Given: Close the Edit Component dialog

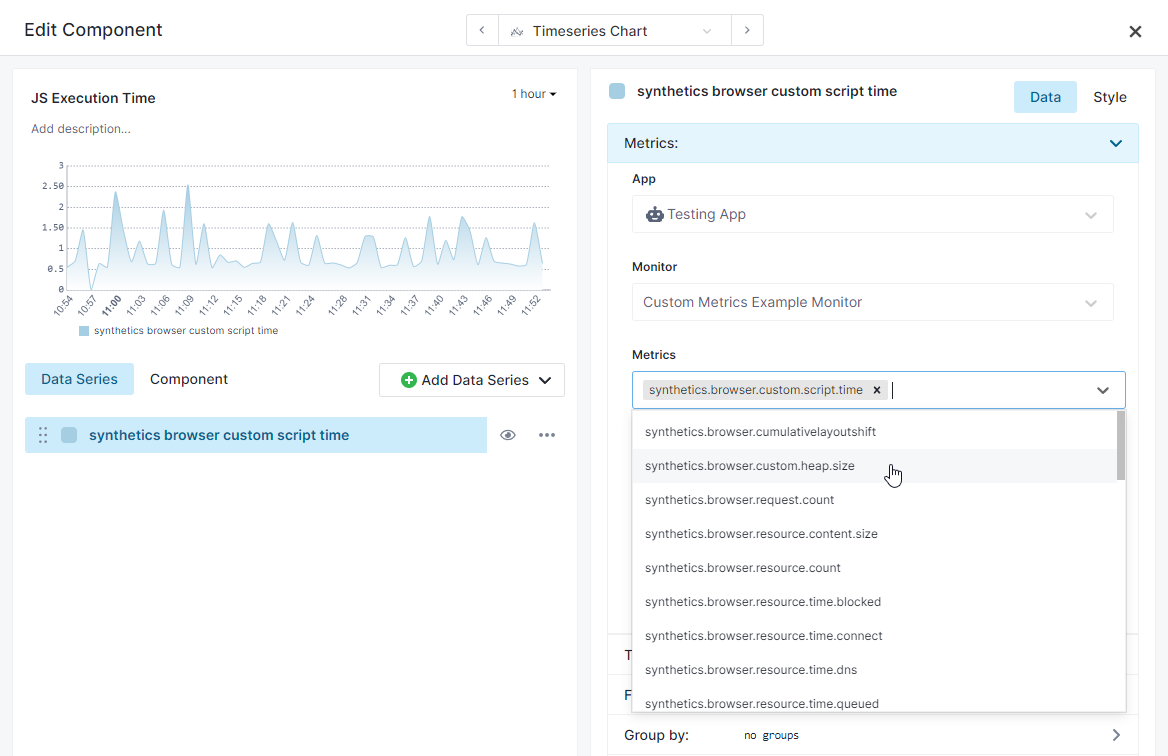Looking at the screenshot, I should pyautogui.click(x=1135, y=31).
